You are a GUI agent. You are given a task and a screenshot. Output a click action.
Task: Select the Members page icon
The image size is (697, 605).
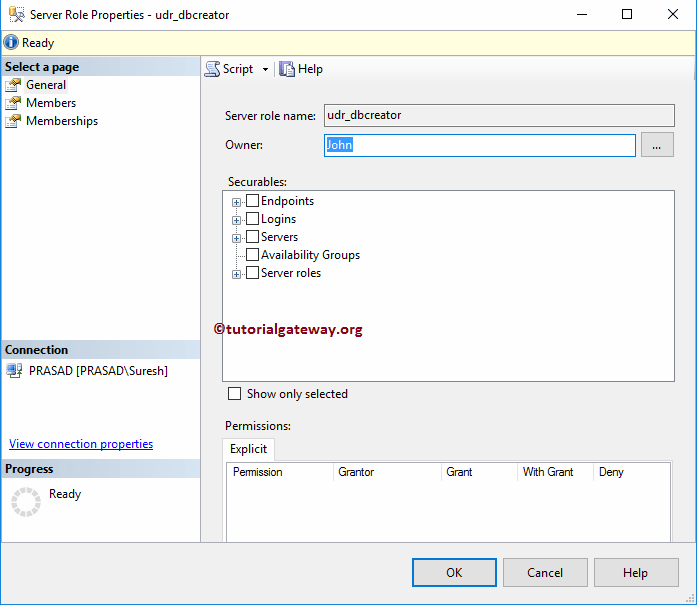click(x=13, y=103)
